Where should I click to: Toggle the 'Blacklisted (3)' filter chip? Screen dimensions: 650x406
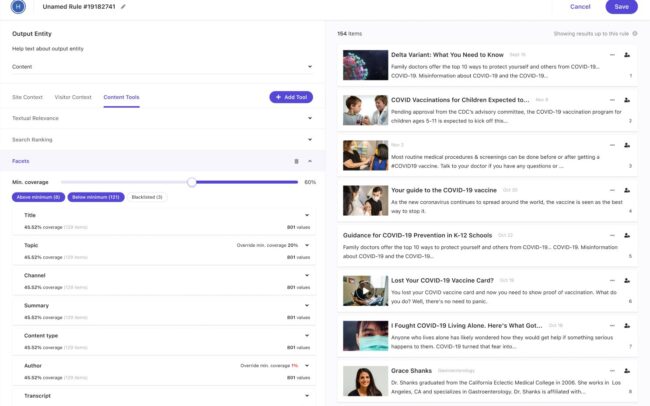coord(146,197)
